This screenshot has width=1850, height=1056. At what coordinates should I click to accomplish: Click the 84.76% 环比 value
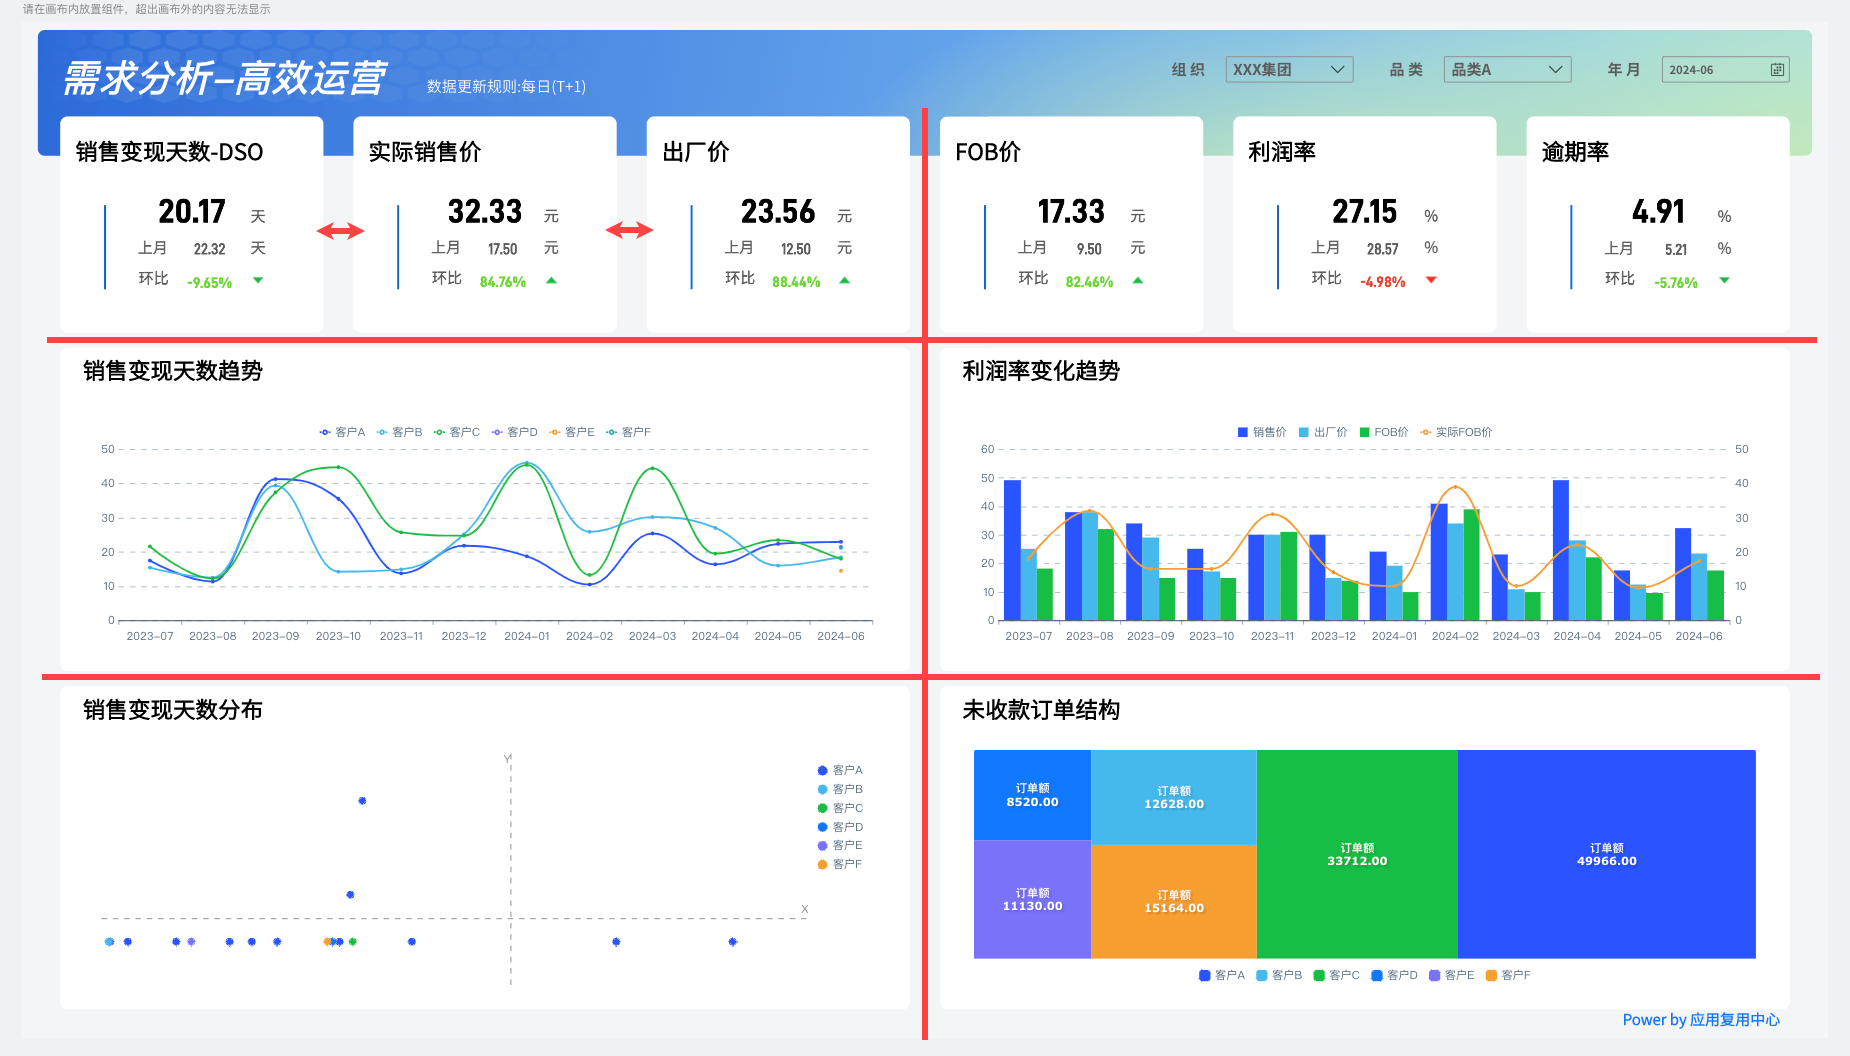tap(503, 282)
